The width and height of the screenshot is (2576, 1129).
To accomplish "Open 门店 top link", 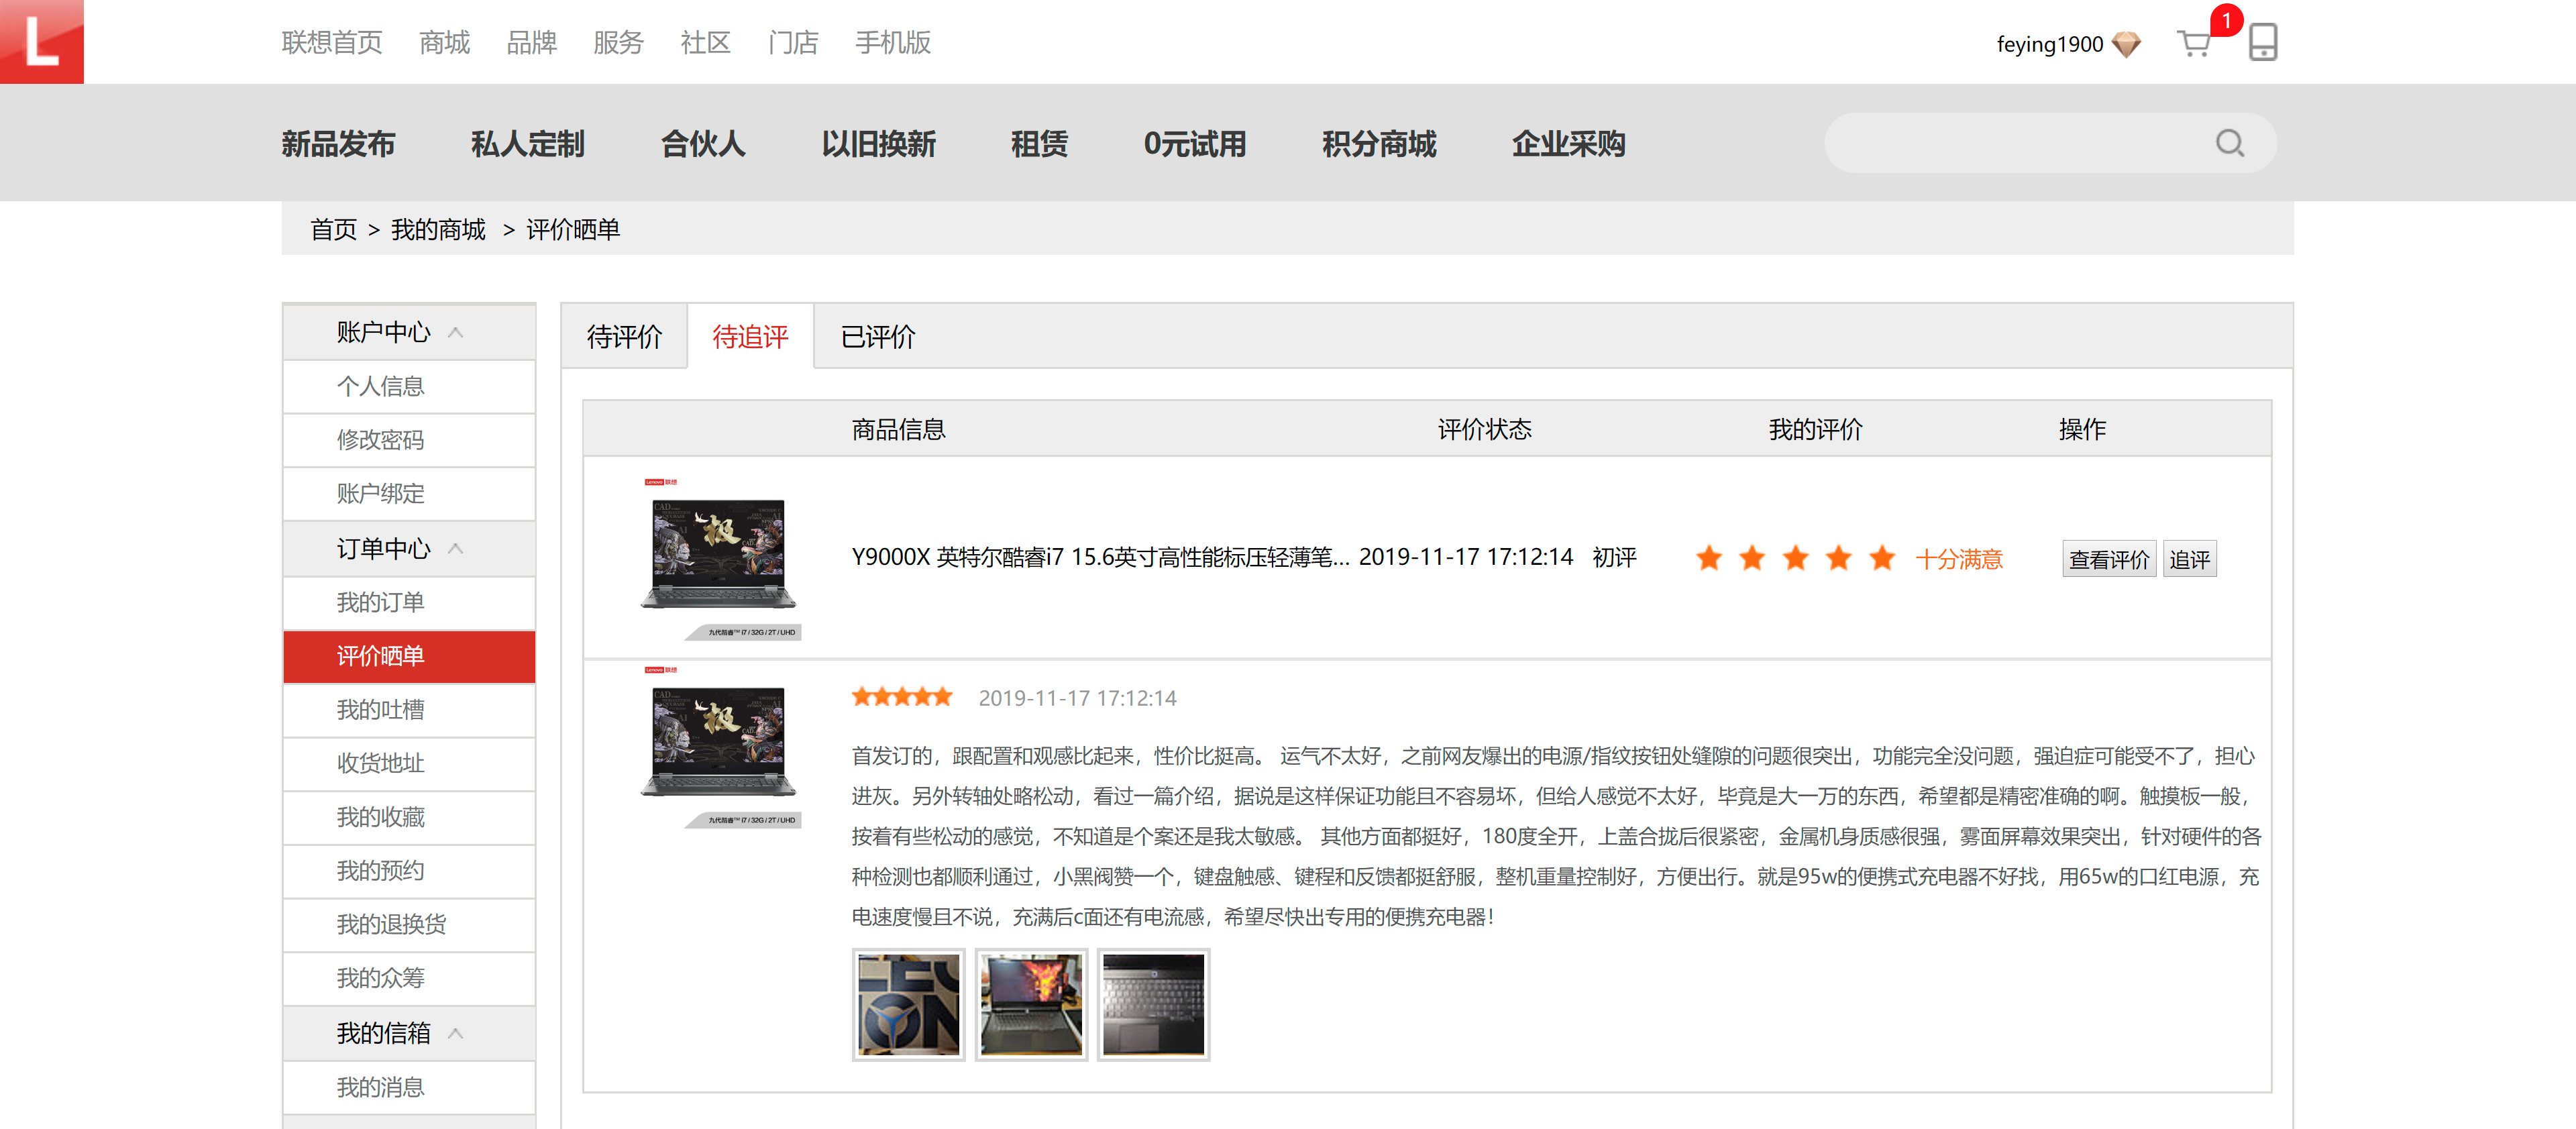I will tap(793, 42).
